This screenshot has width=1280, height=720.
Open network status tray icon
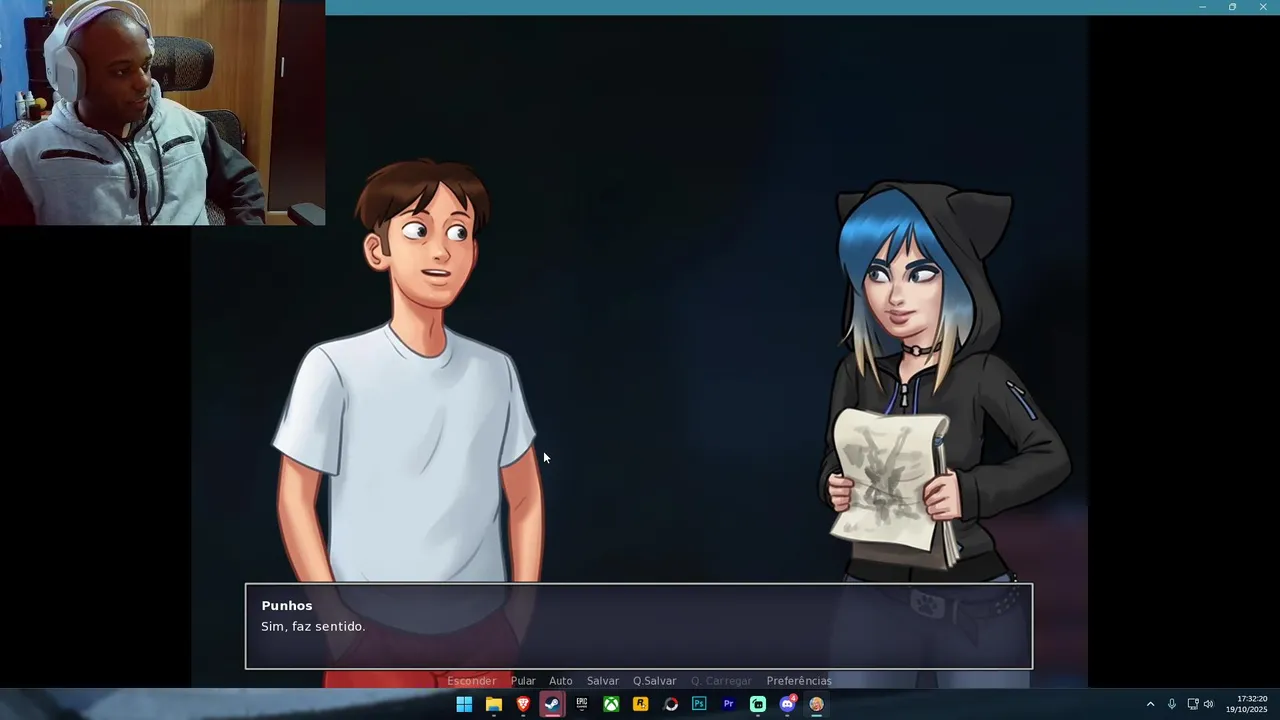[1192, 704]
